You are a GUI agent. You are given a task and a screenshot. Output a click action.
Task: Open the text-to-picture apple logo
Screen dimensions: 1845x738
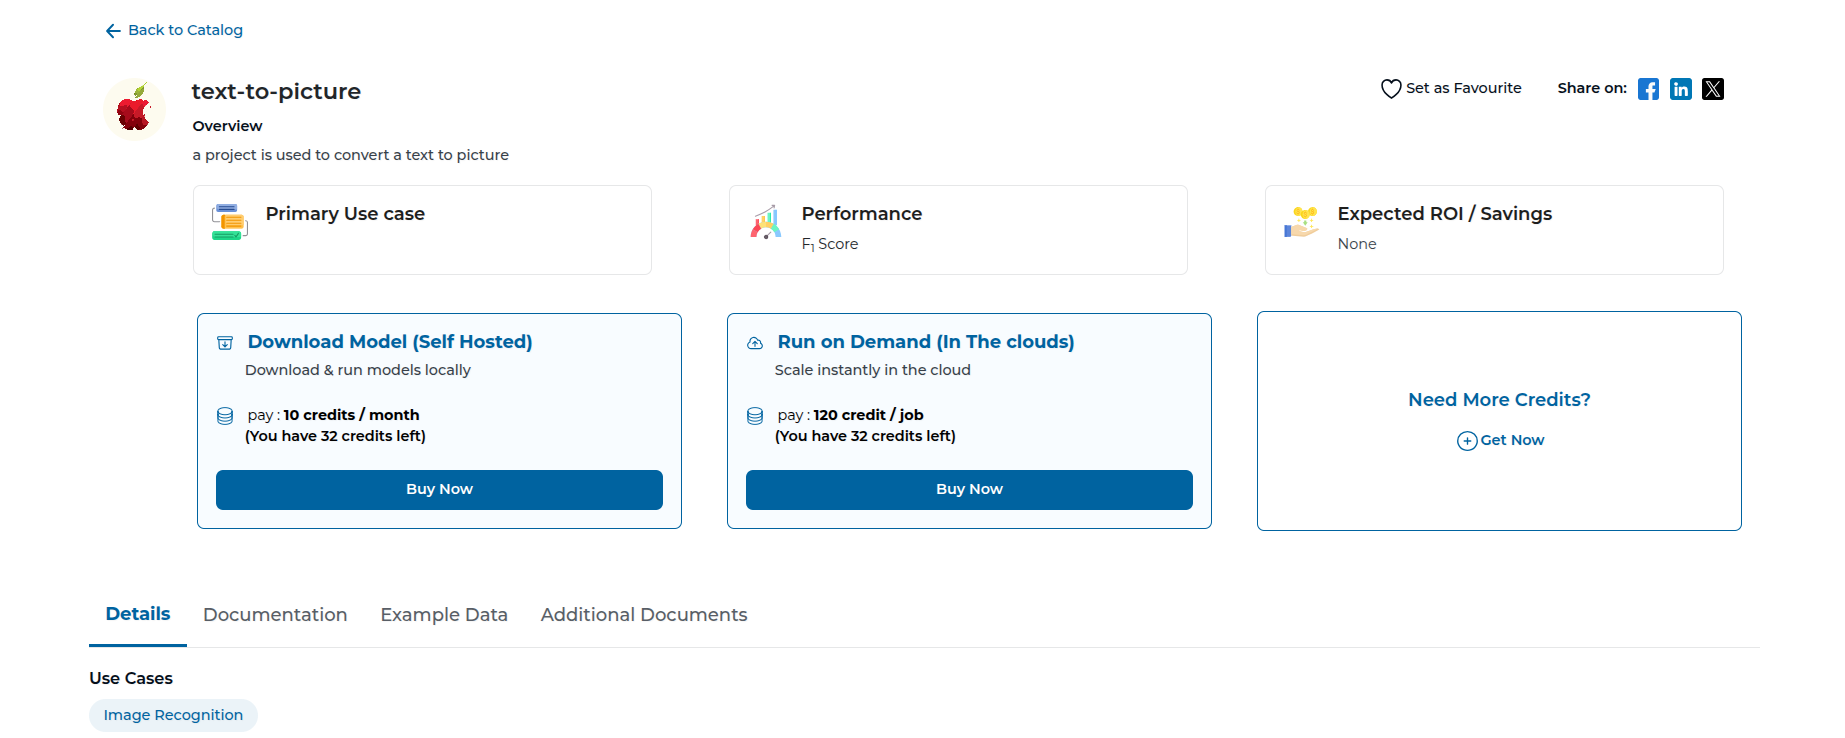click(135, 109)
